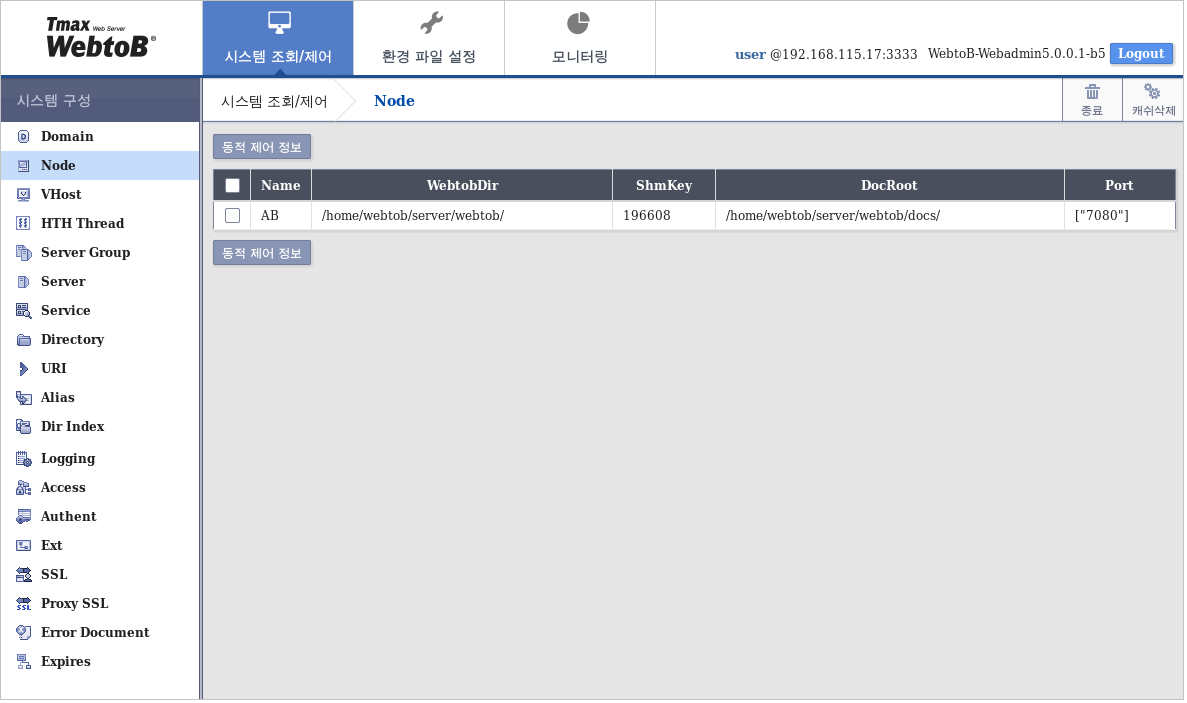Image resolution: width=1187 pixels, height=703 pixels.
Task: Click the 시스템 구성 sidebar header
Action: pos(100,101)
